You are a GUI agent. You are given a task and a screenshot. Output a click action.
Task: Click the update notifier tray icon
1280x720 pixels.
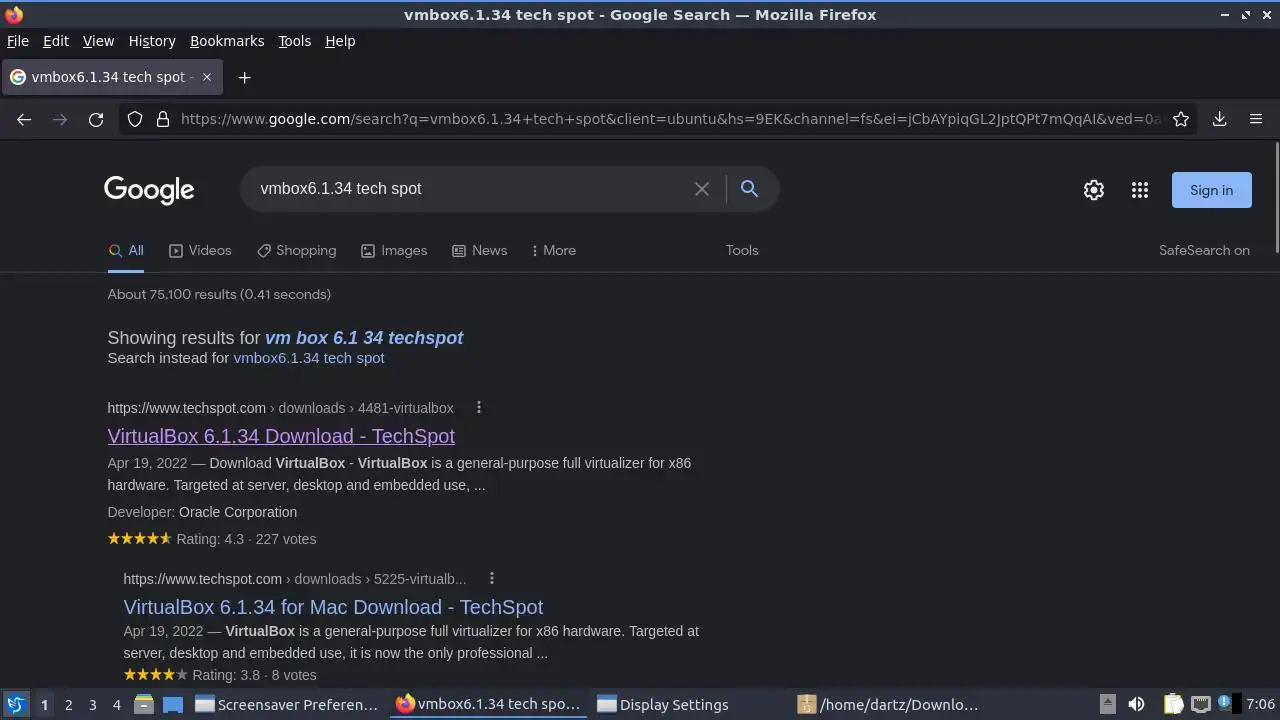[x=1224, y=704]
